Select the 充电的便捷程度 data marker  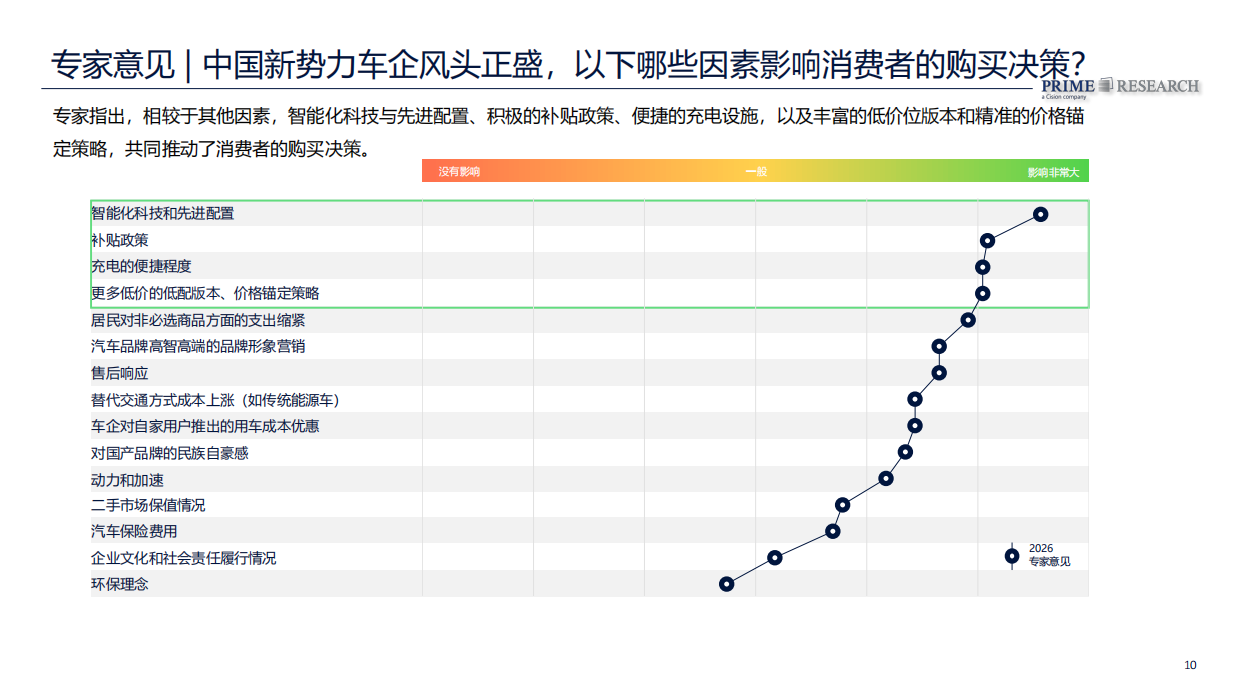coord(982,266)
